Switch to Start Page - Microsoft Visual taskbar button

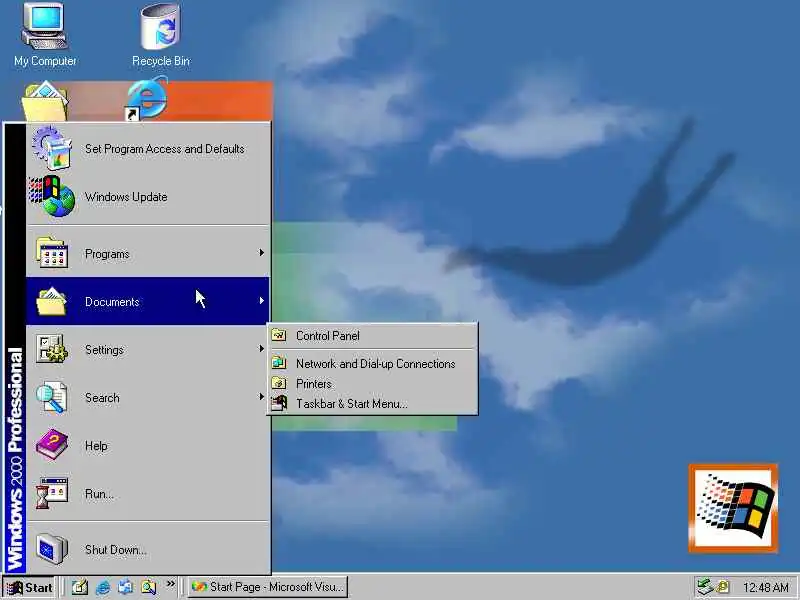point(268,587)
